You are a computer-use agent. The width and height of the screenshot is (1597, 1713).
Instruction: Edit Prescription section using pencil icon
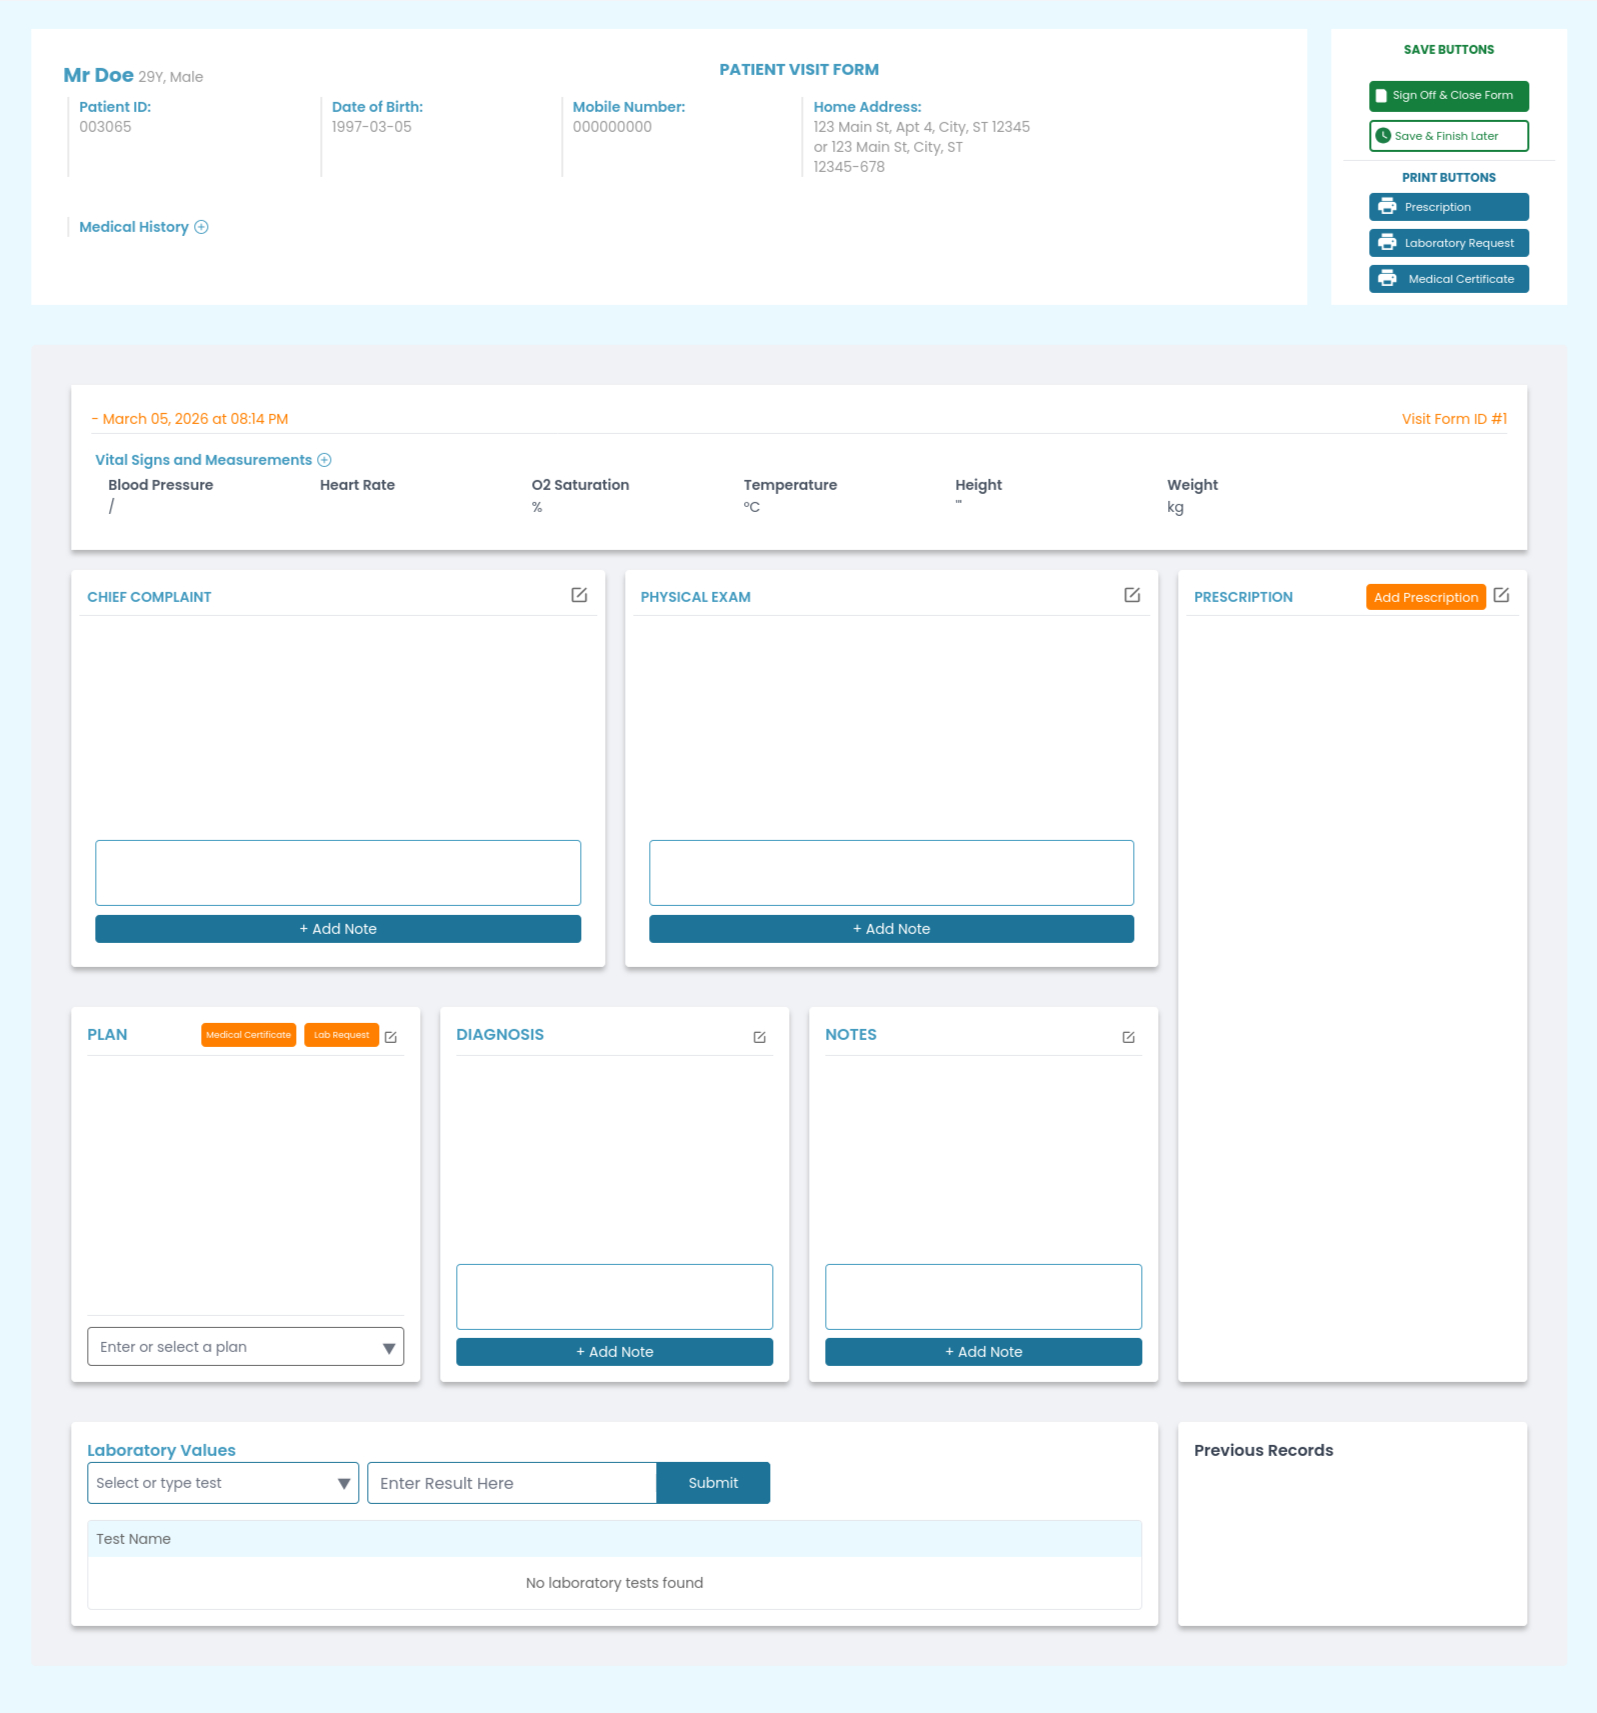point(1501,595)
